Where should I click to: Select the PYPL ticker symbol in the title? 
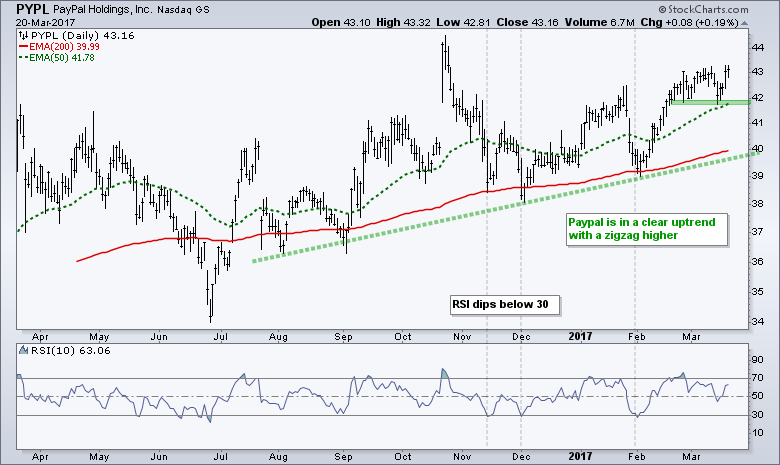33,9
